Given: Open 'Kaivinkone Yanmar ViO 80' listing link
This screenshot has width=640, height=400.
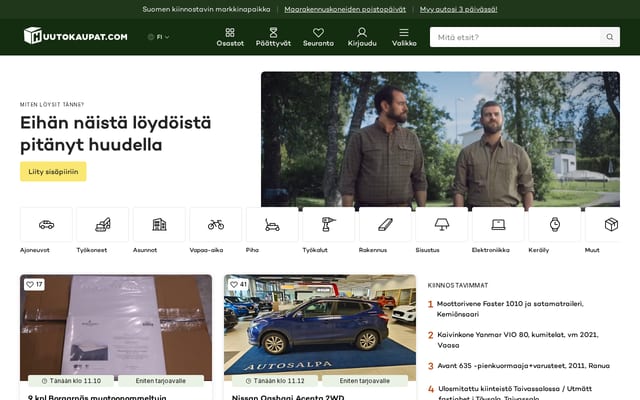Looking at the screenshot, I should (x=518, y=340).
